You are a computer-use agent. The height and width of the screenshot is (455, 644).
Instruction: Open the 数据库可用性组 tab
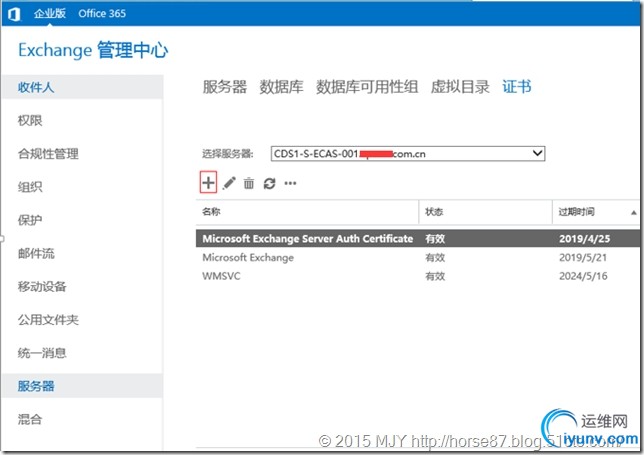[x=367, y=87]
